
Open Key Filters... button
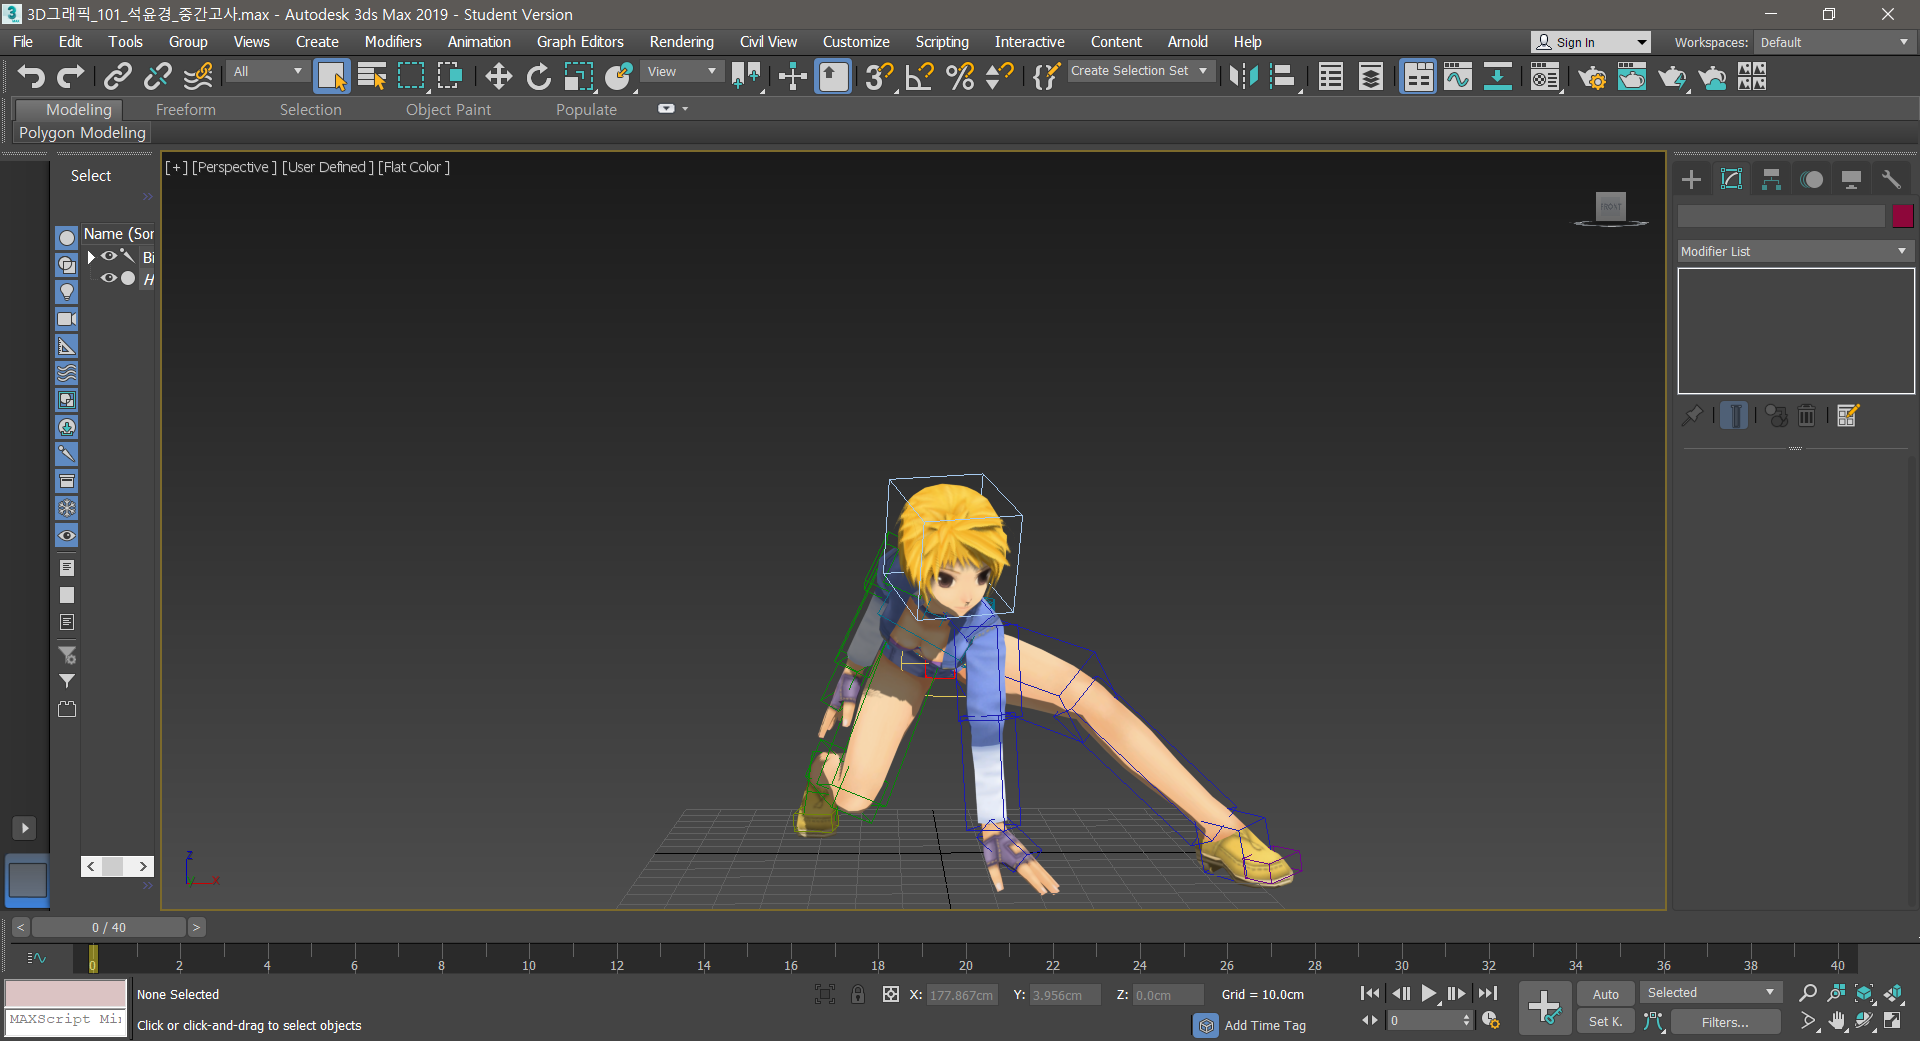[1725, 1022]
